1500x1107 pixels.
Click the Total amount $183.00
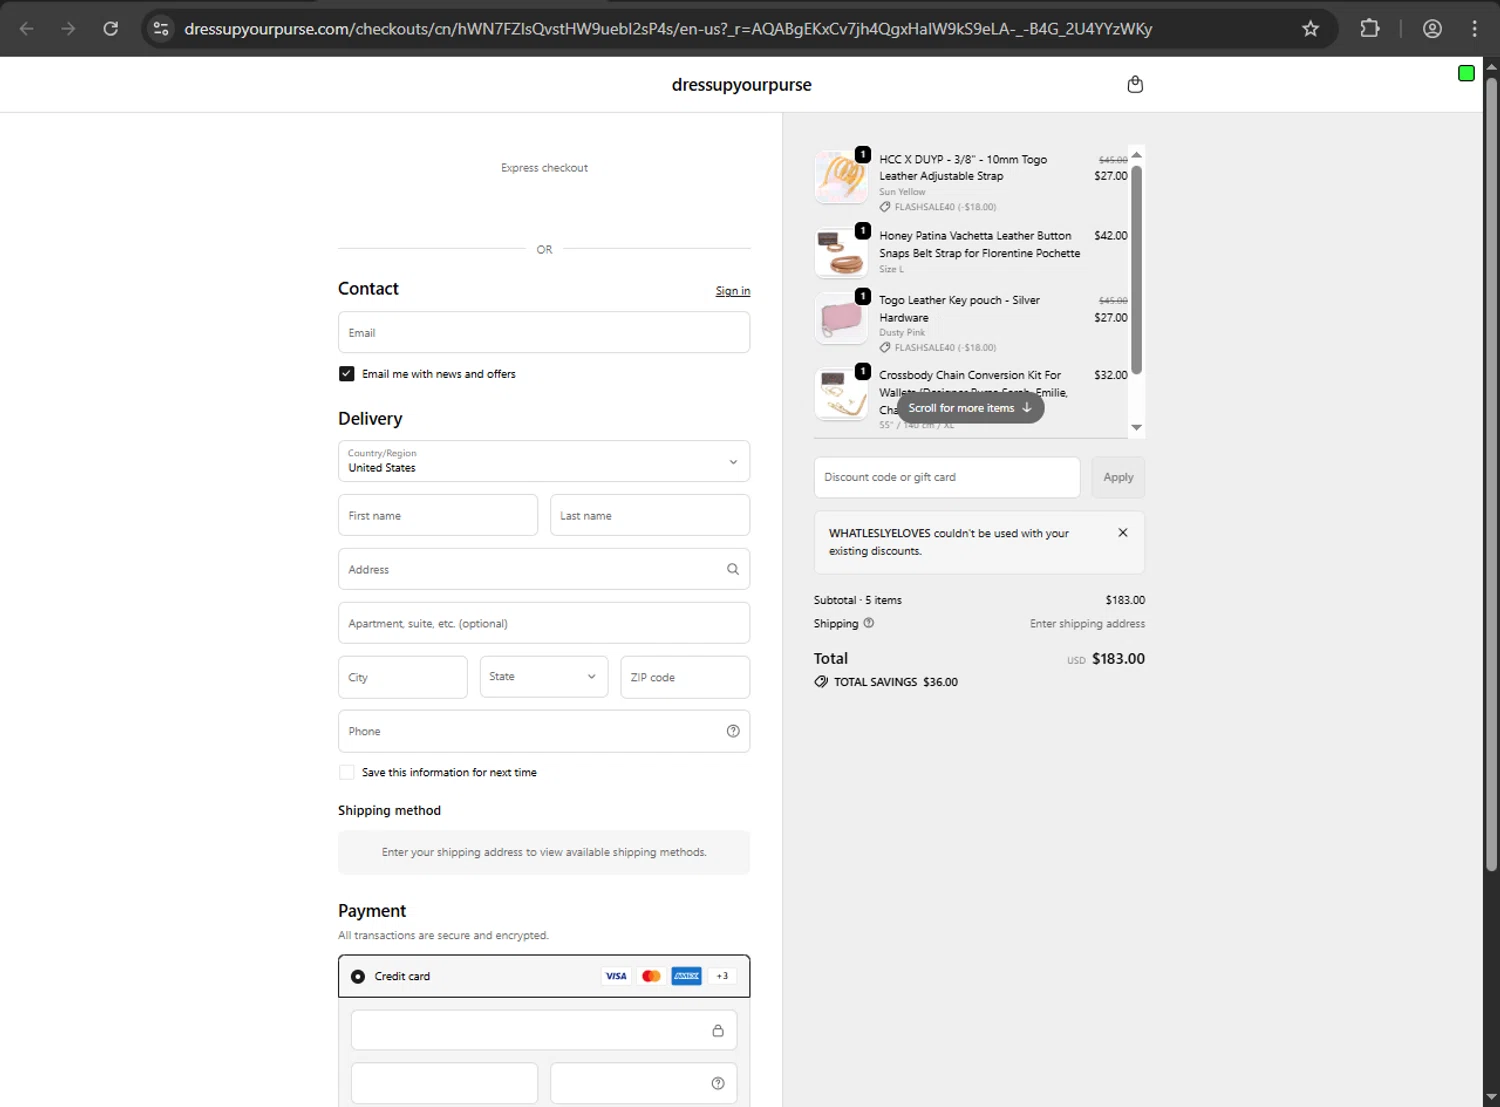(1118, 658)
